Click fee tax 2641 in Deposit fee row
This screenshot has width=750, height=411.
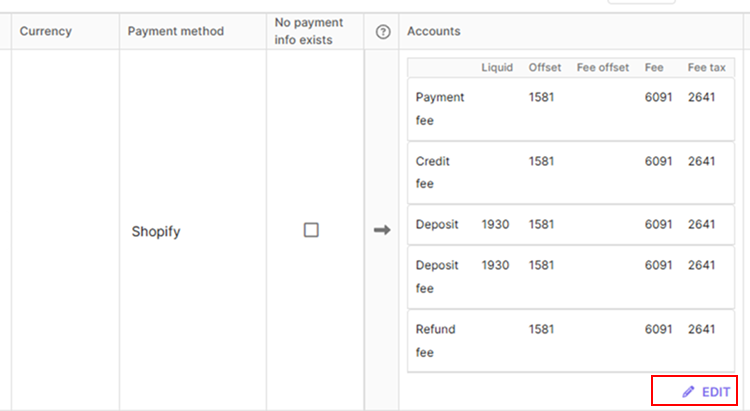coord(702,265)
